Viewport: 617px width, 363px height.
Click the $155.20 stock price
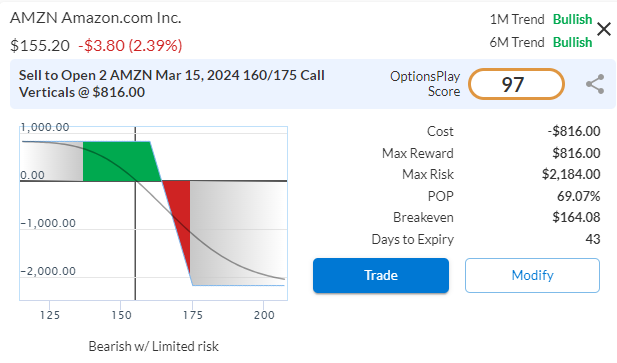click(40, 46)
